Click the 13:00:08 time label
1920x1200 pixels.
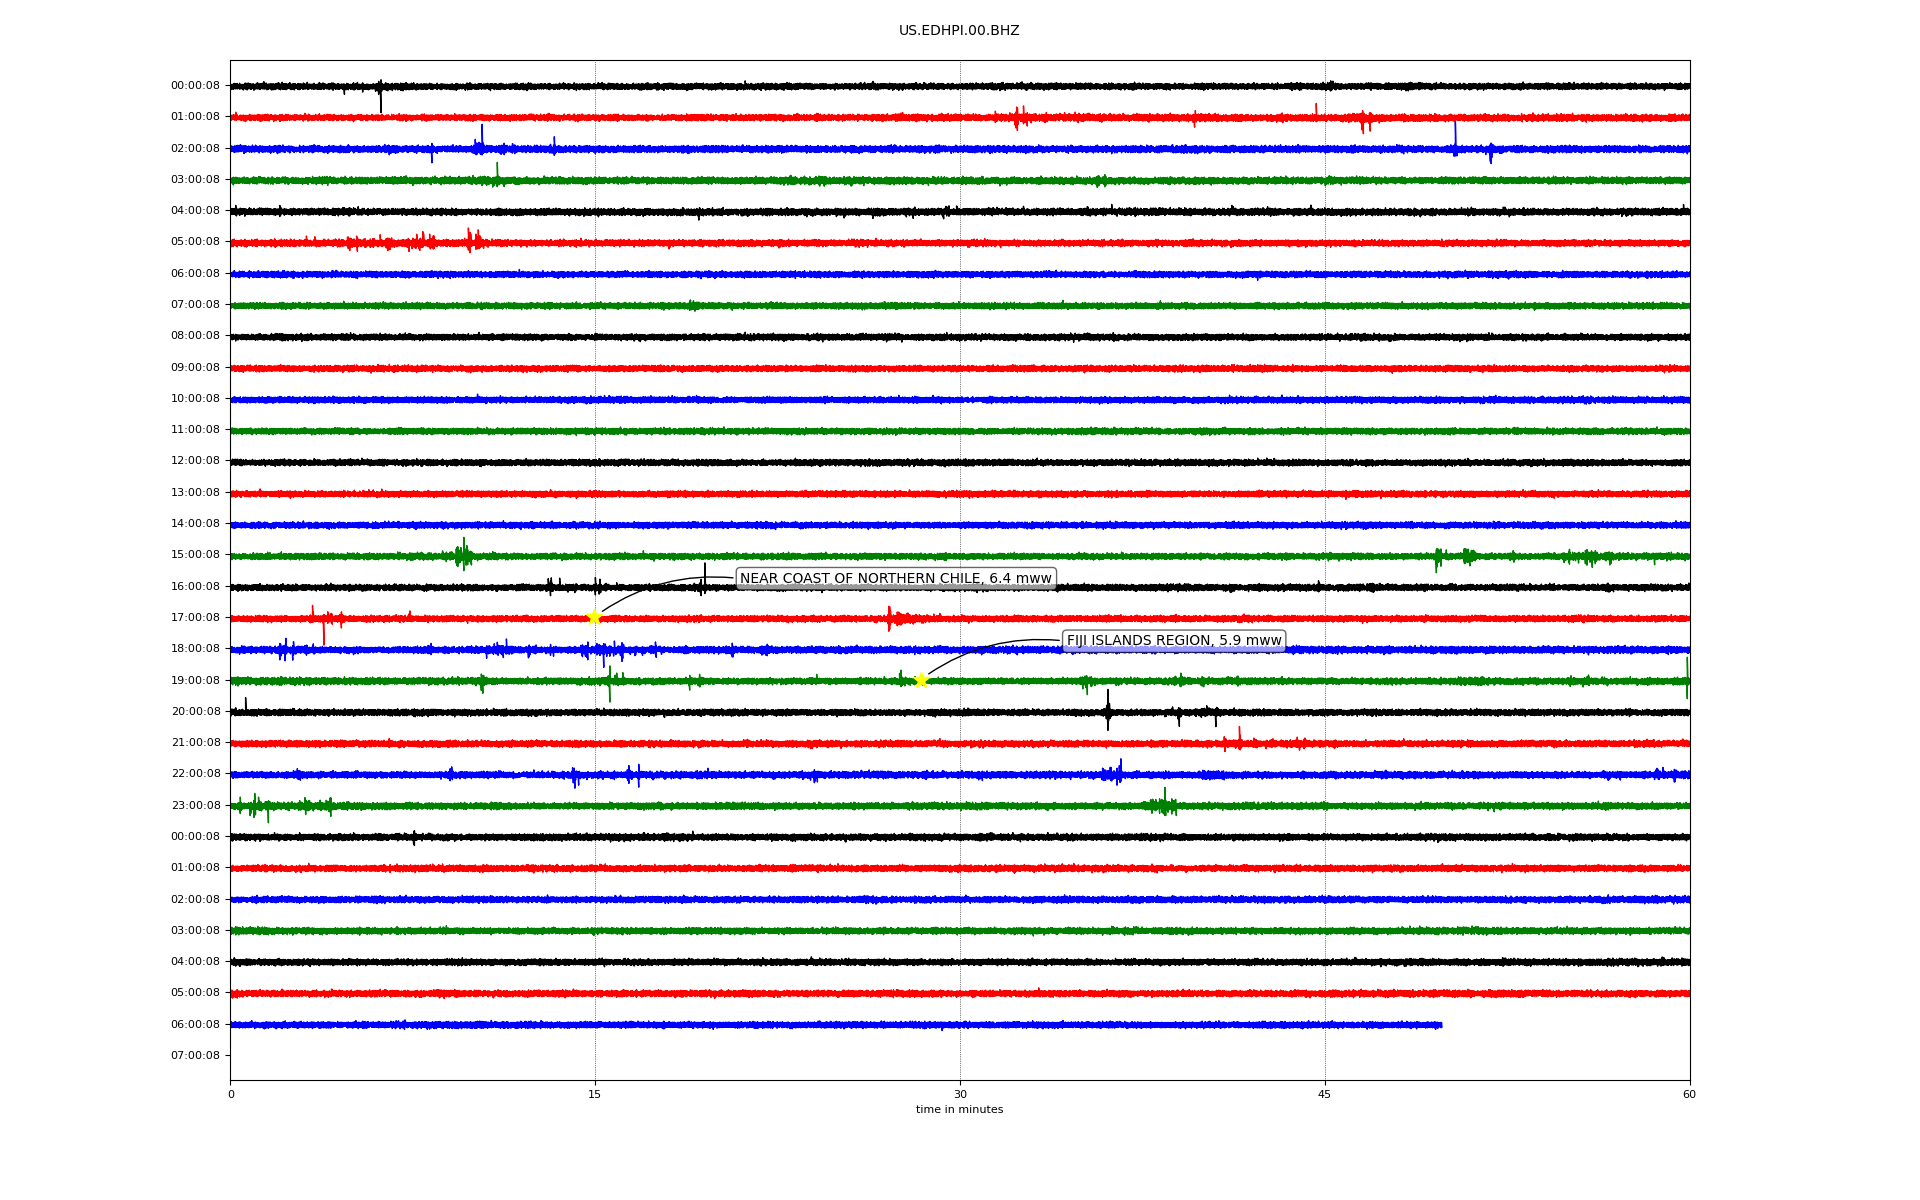point(195,492)
